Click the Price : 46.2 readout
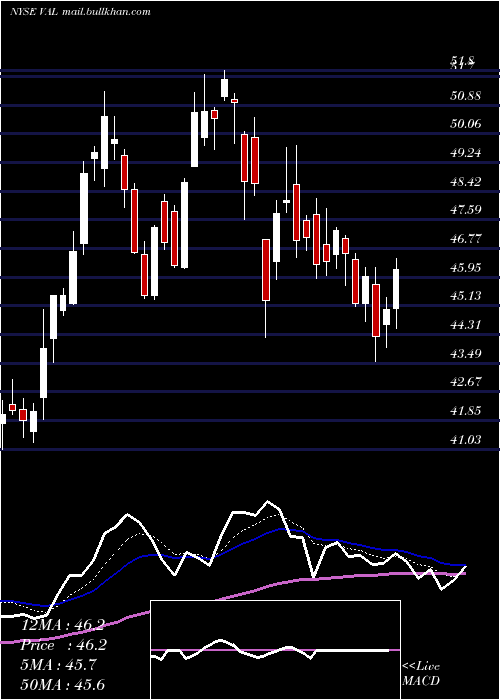Viewport: 500px width, 700px height. pyautogui.click(x=62, y=645)
